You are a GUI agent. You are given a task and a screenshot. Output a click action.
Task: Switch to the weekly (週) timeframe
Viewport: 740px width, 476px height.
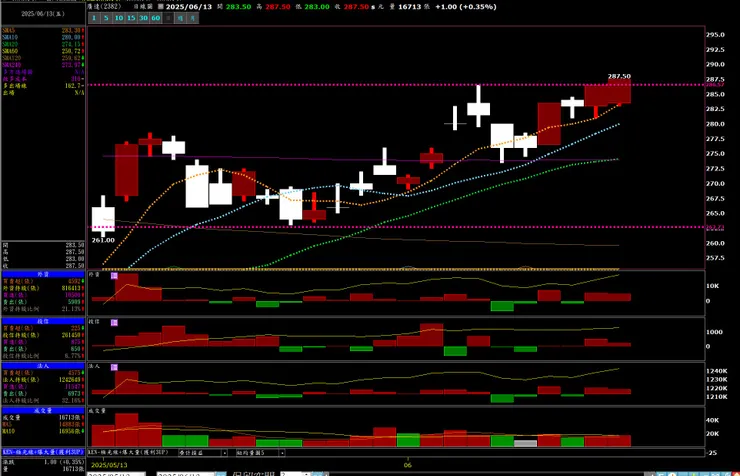point(180,18)
